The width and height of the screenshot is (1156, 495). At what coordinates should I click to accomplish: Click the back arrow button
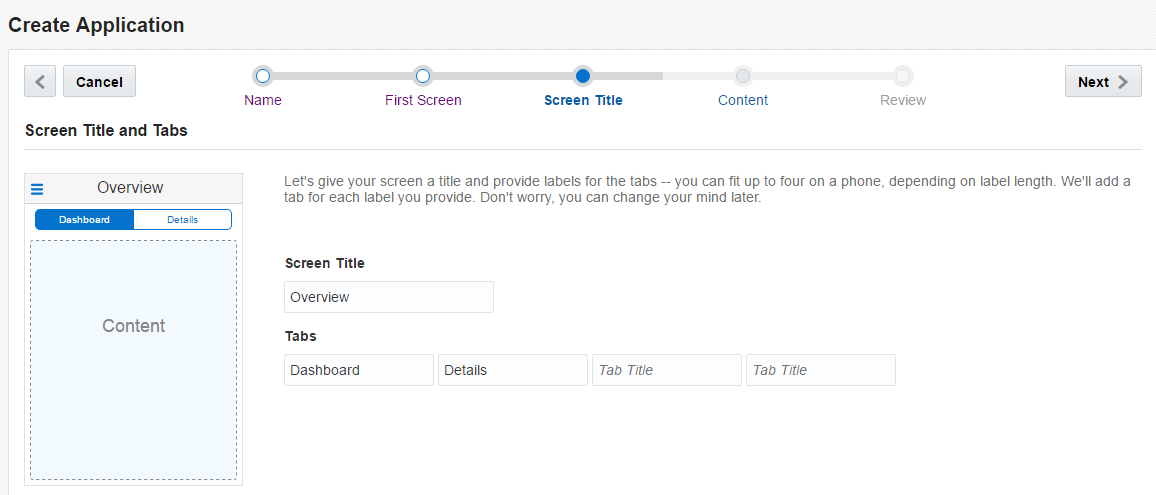pyautogui.click(x=40, y=82)
